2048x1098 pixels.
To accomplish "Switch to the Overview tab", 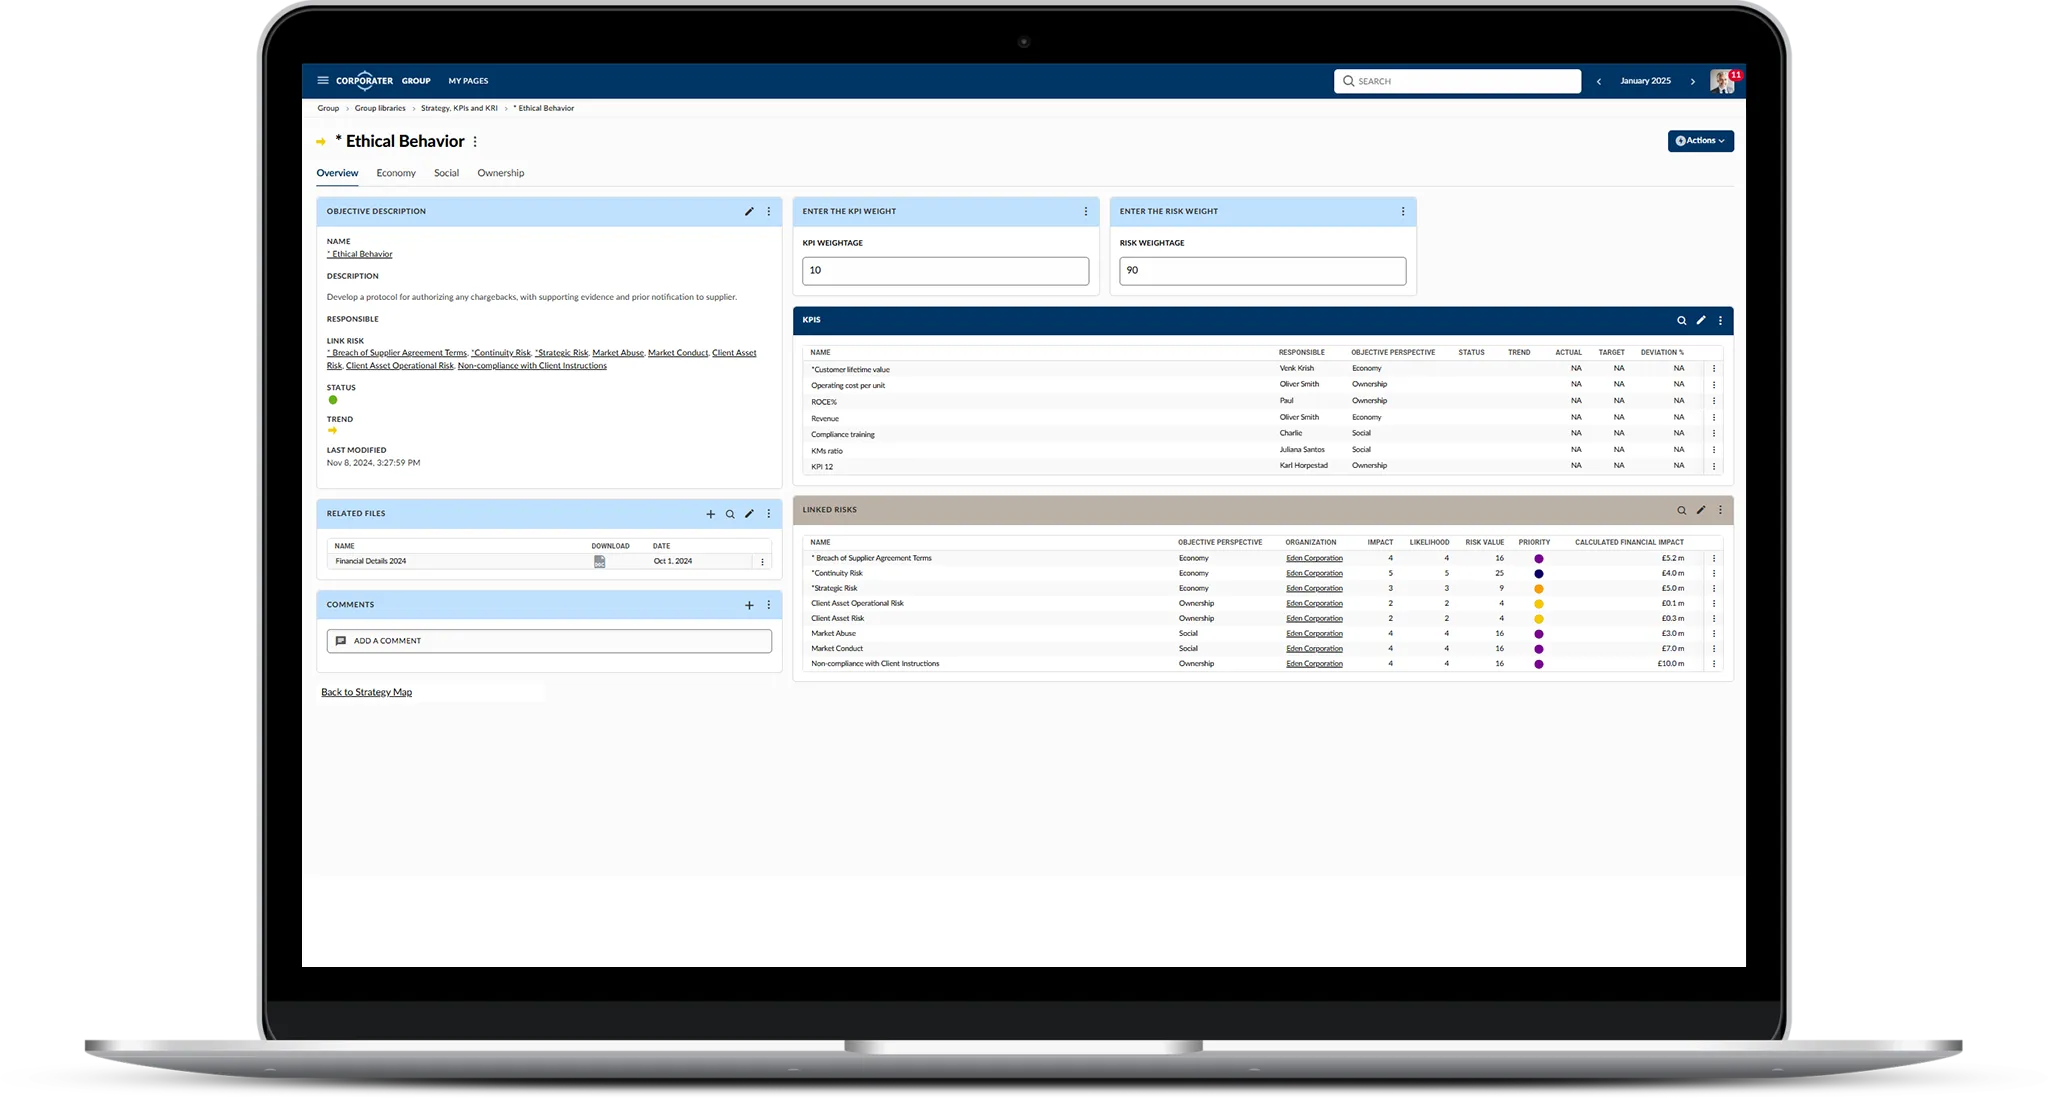I will (337, 173).
